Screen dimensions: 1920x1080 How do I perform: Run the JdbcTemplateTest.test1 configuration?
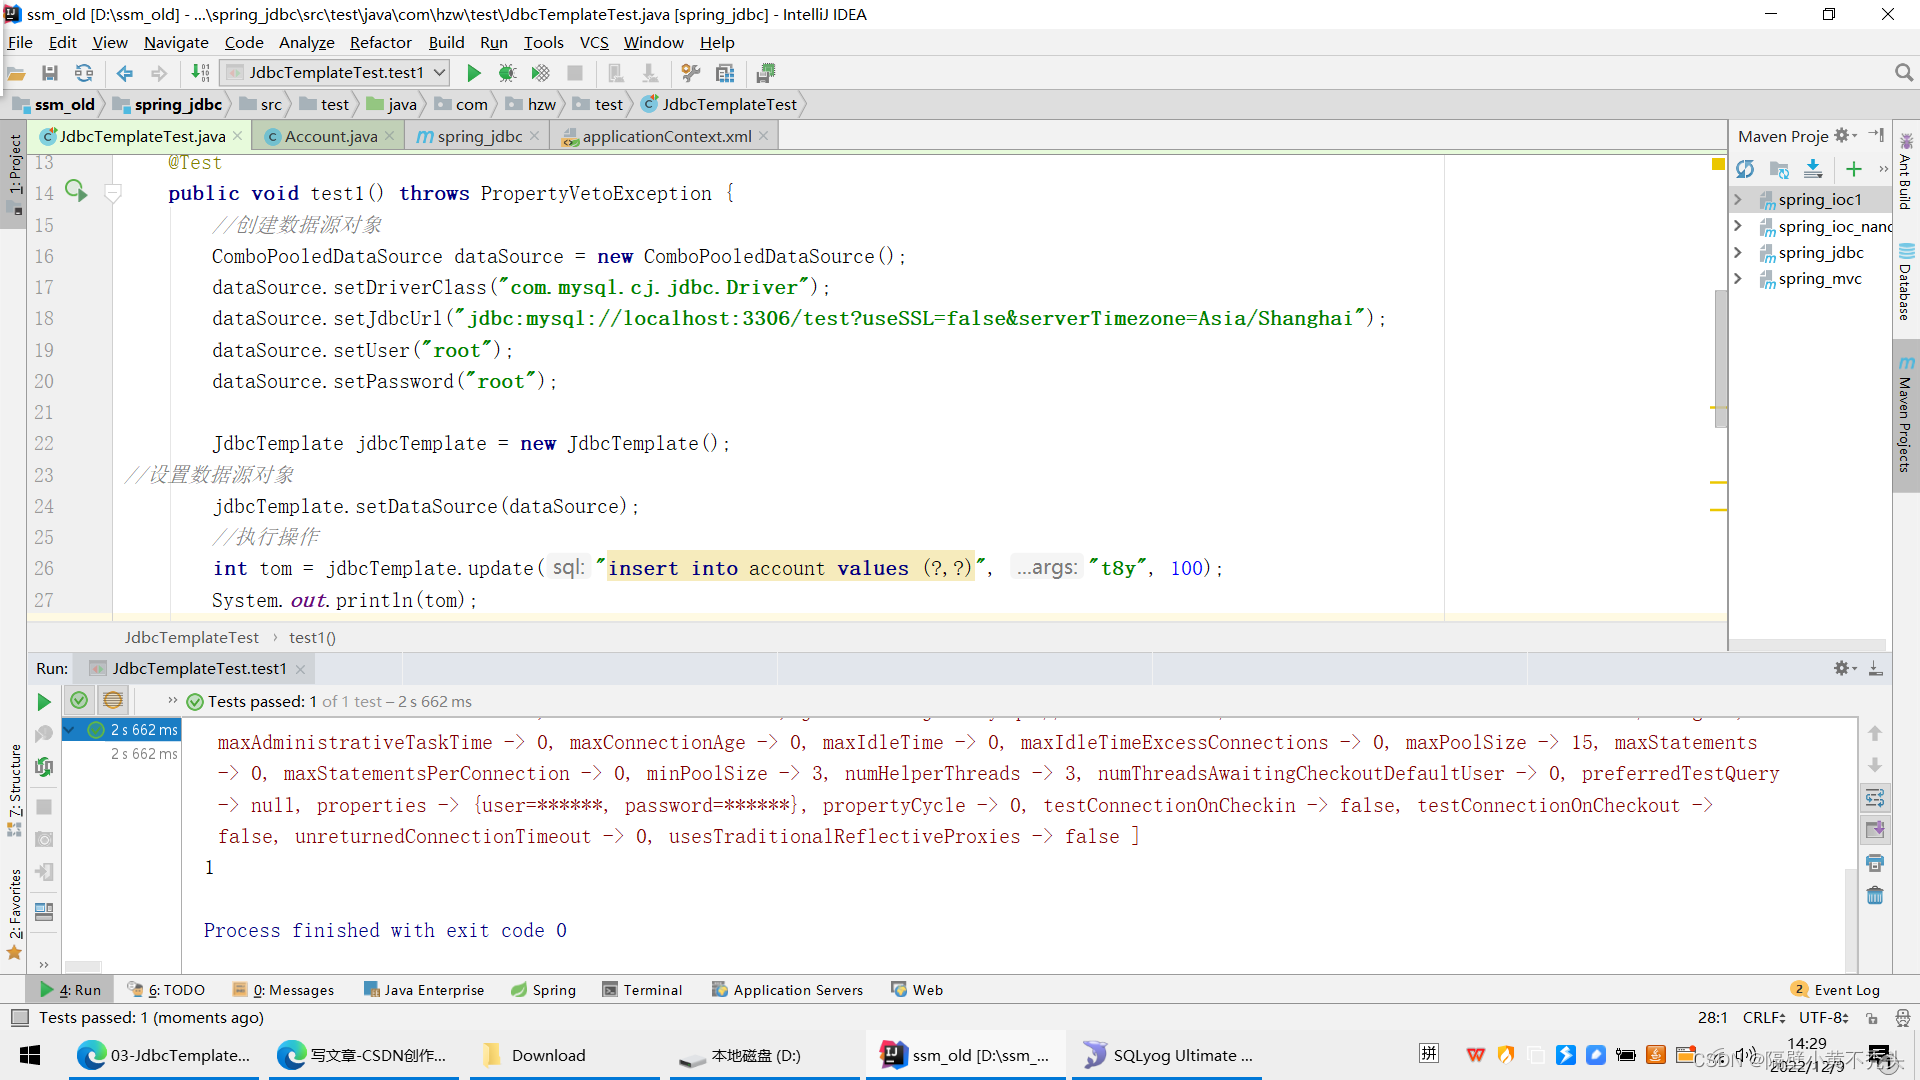click(x=474, y=72)
